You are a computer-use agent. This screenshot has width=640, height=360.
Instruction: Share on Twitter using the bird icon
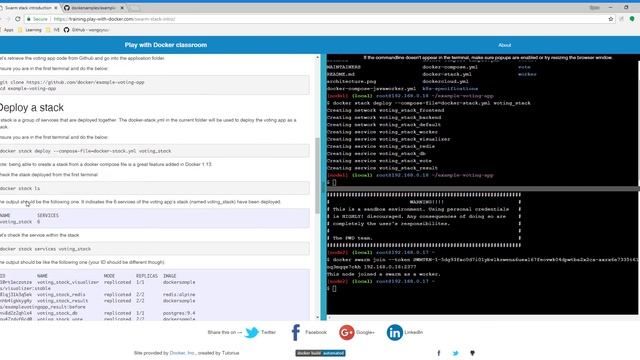252,332
